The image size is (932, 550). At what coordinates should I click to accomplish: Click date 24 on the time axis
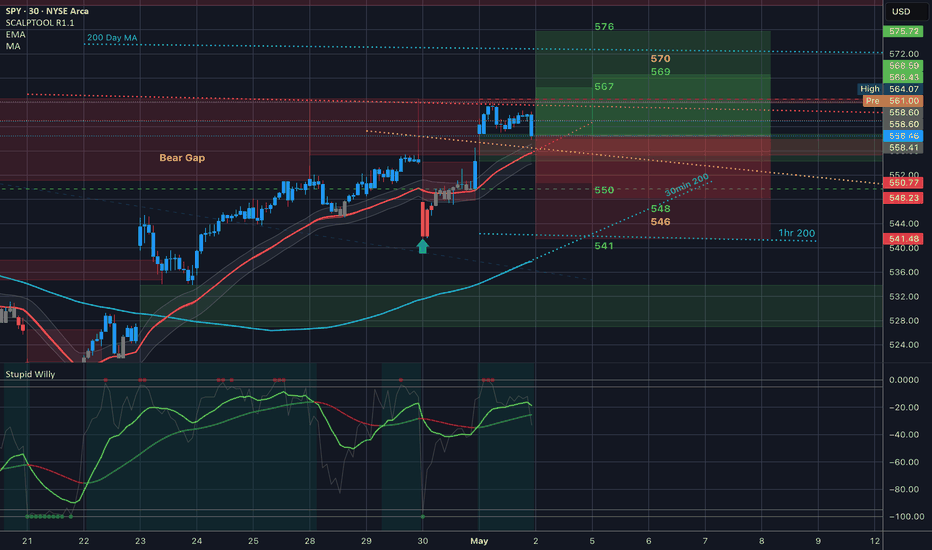pos(196,541)
